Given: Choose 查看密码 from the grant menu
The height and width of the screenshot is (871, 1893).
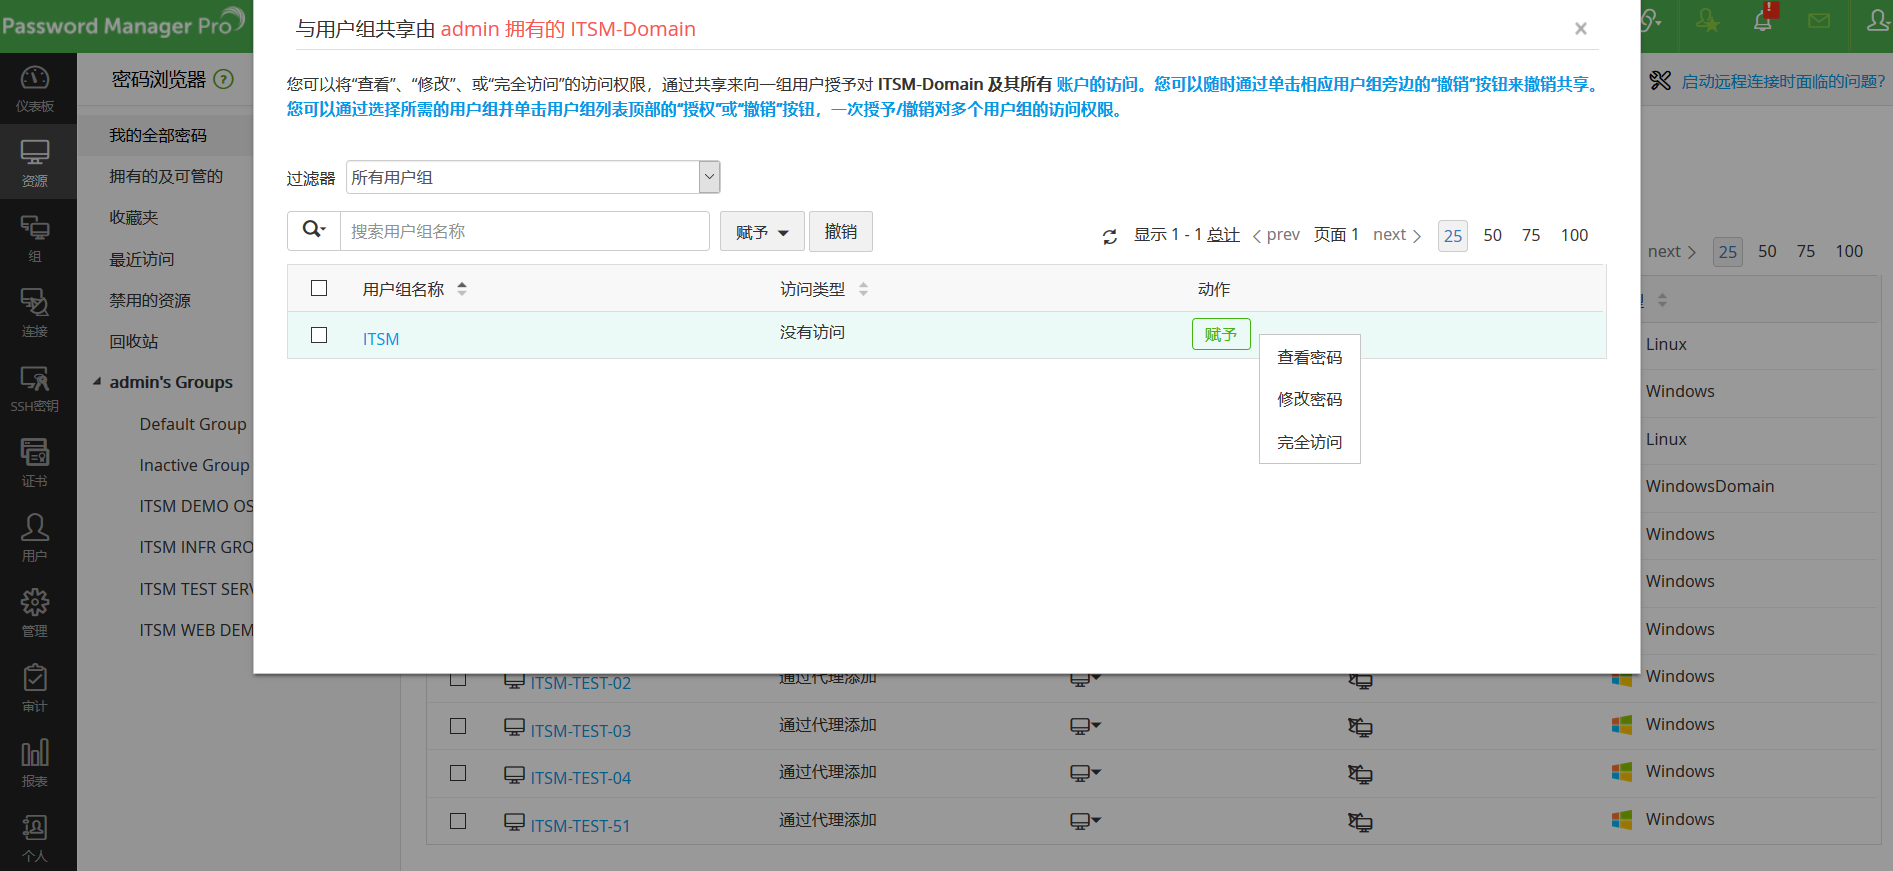Looking at the screenshot, I should click(1310, 358).
